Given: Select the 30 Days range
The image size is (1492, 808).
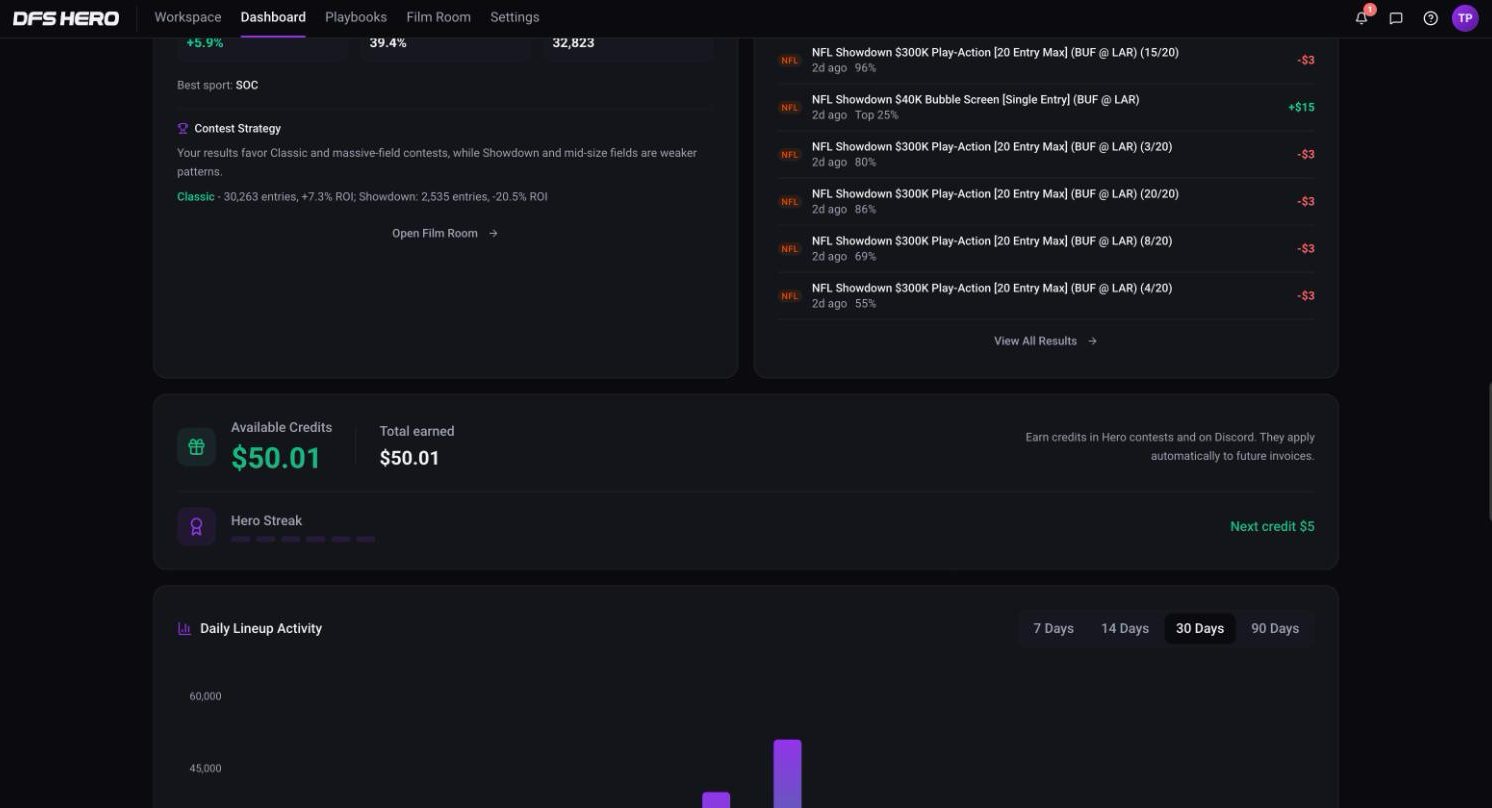Looking at the screenshot, I should (1200, 629).
